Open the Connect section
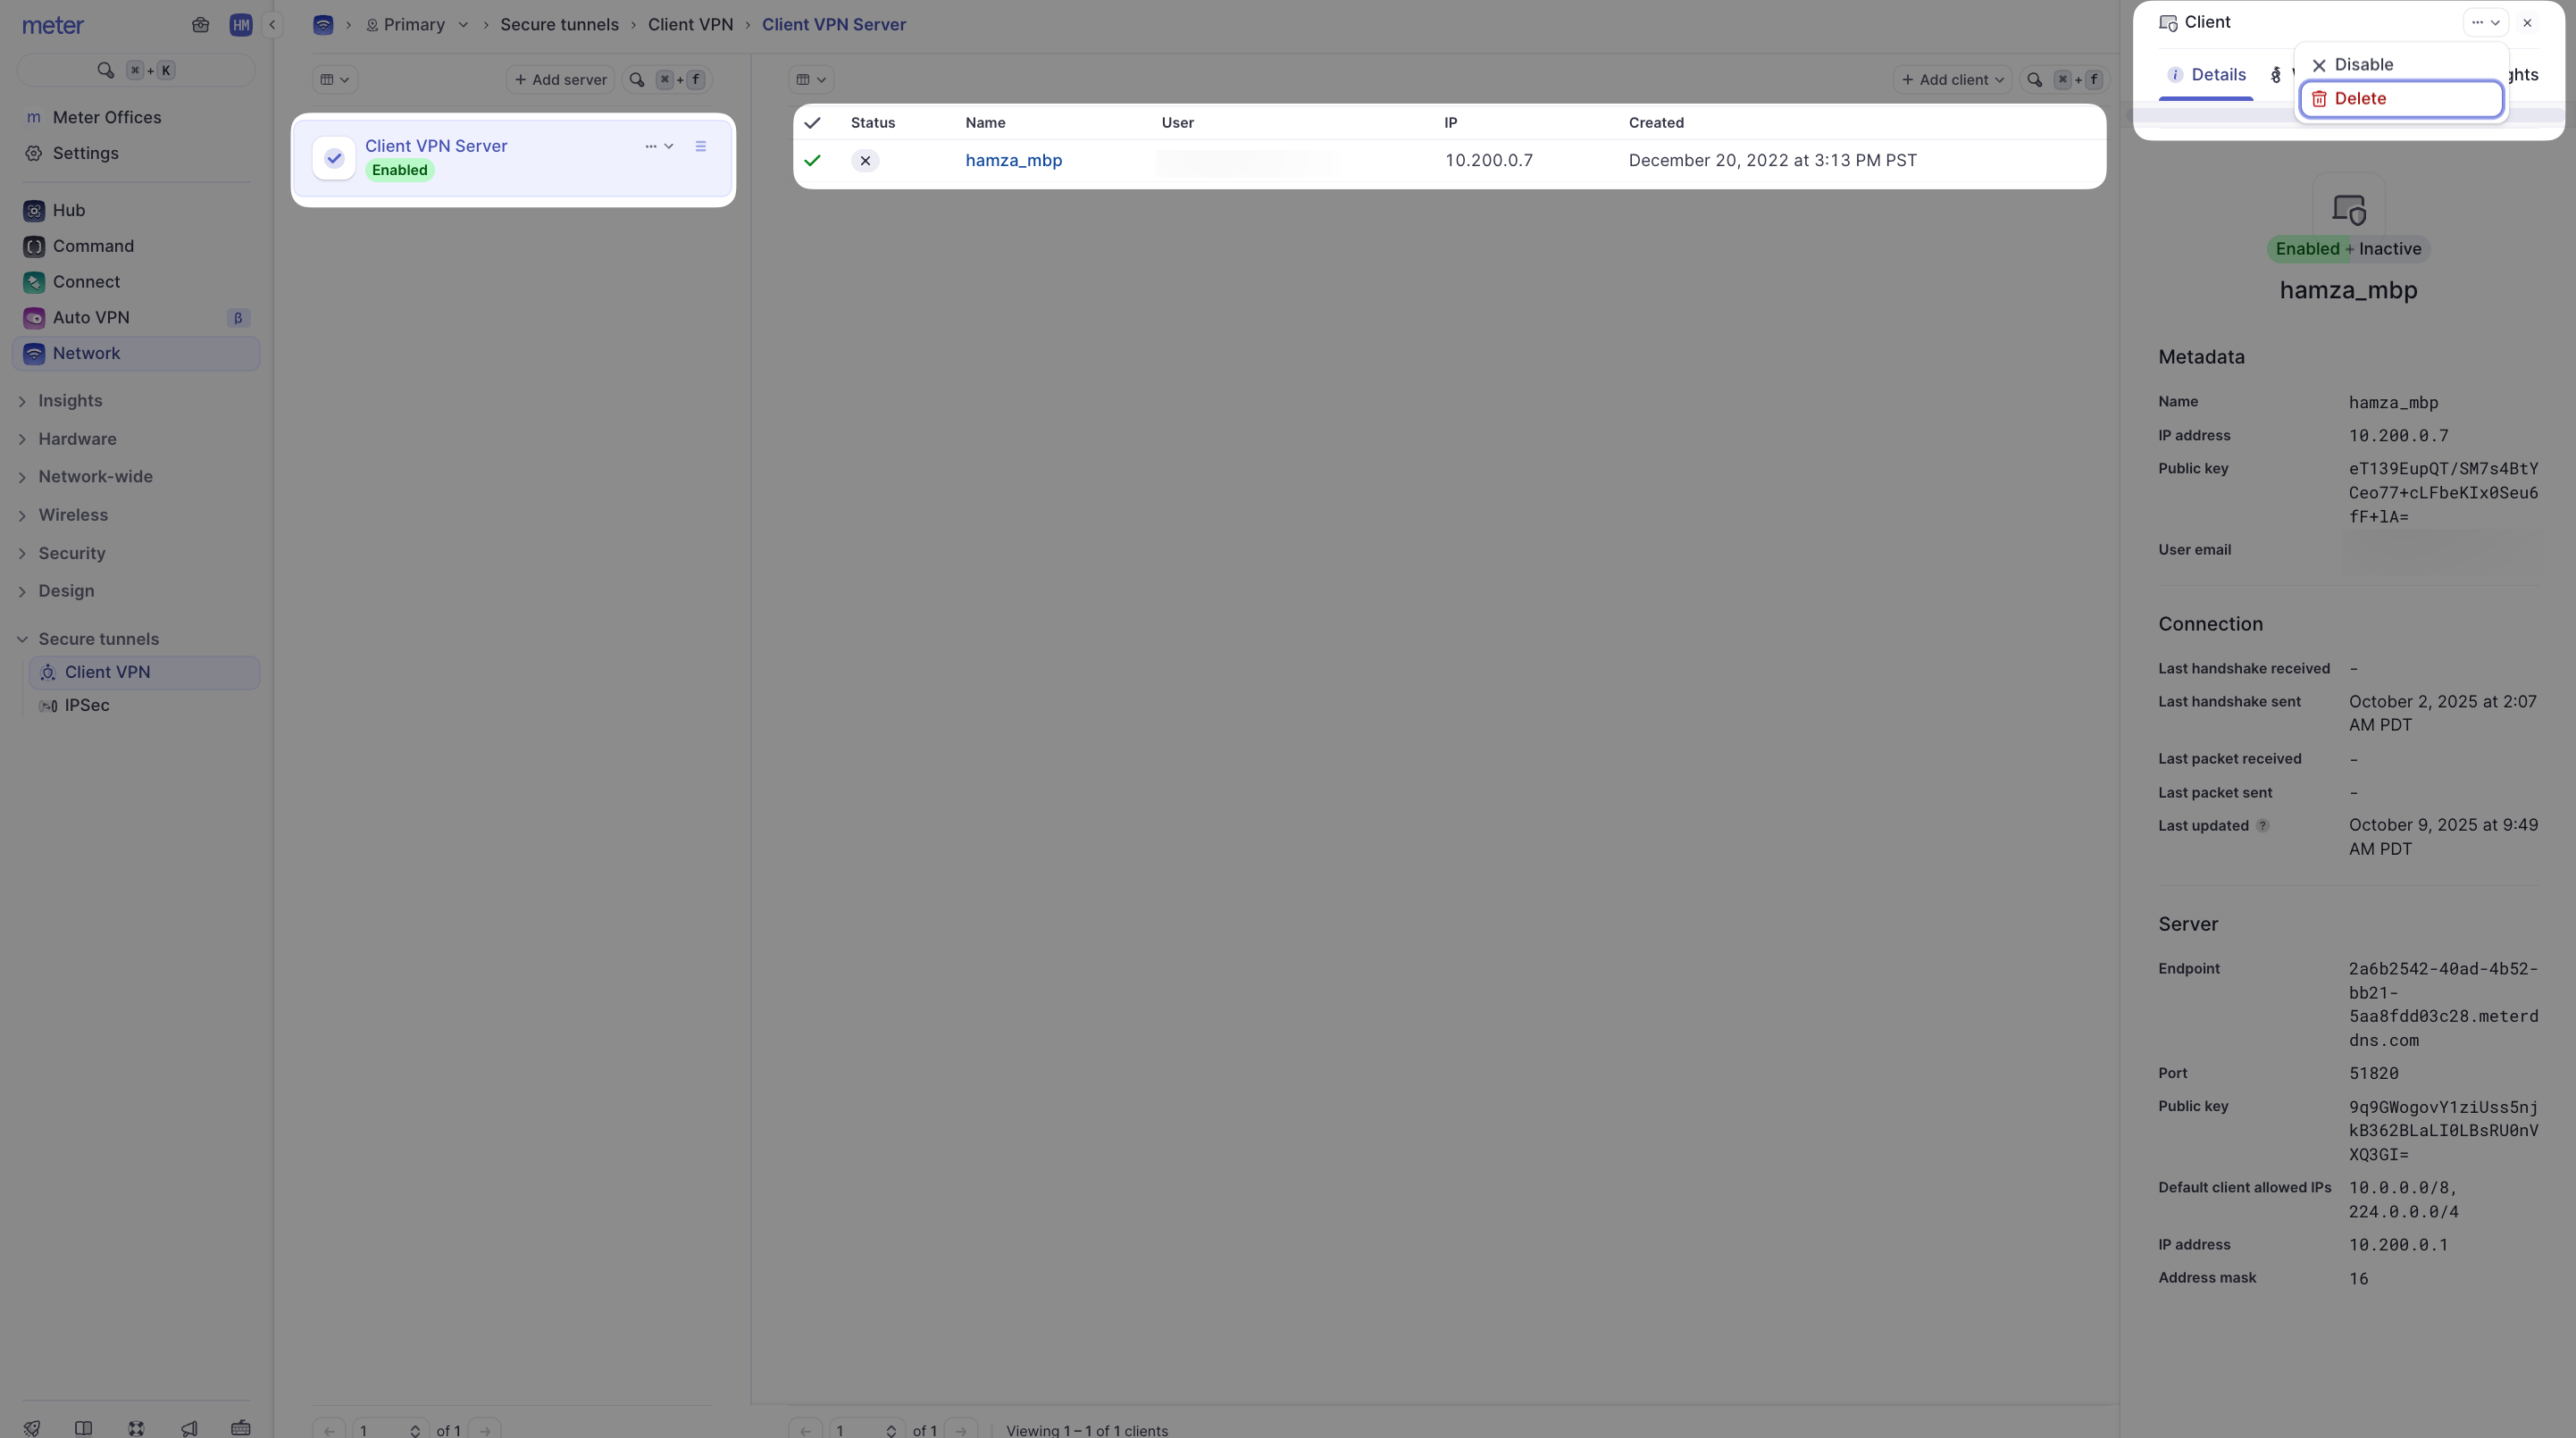 [87, 282]
